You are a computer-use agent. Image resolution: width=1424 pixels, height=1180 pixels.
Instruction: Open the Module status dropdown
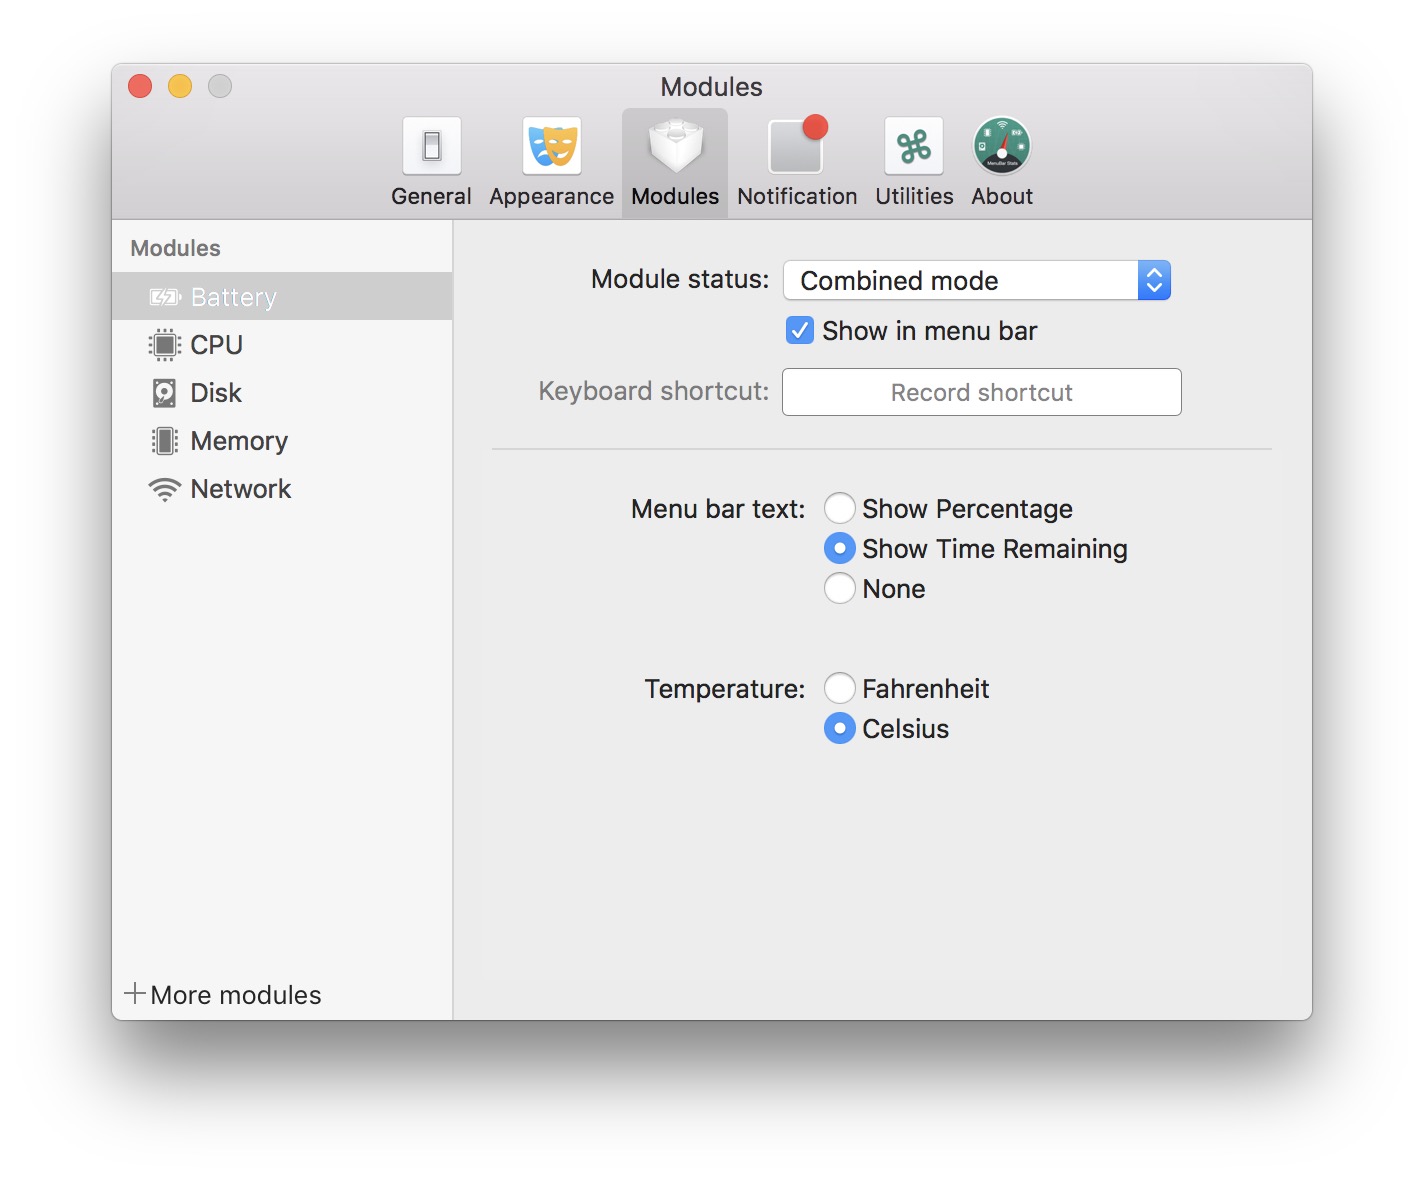pos(1153,280)
